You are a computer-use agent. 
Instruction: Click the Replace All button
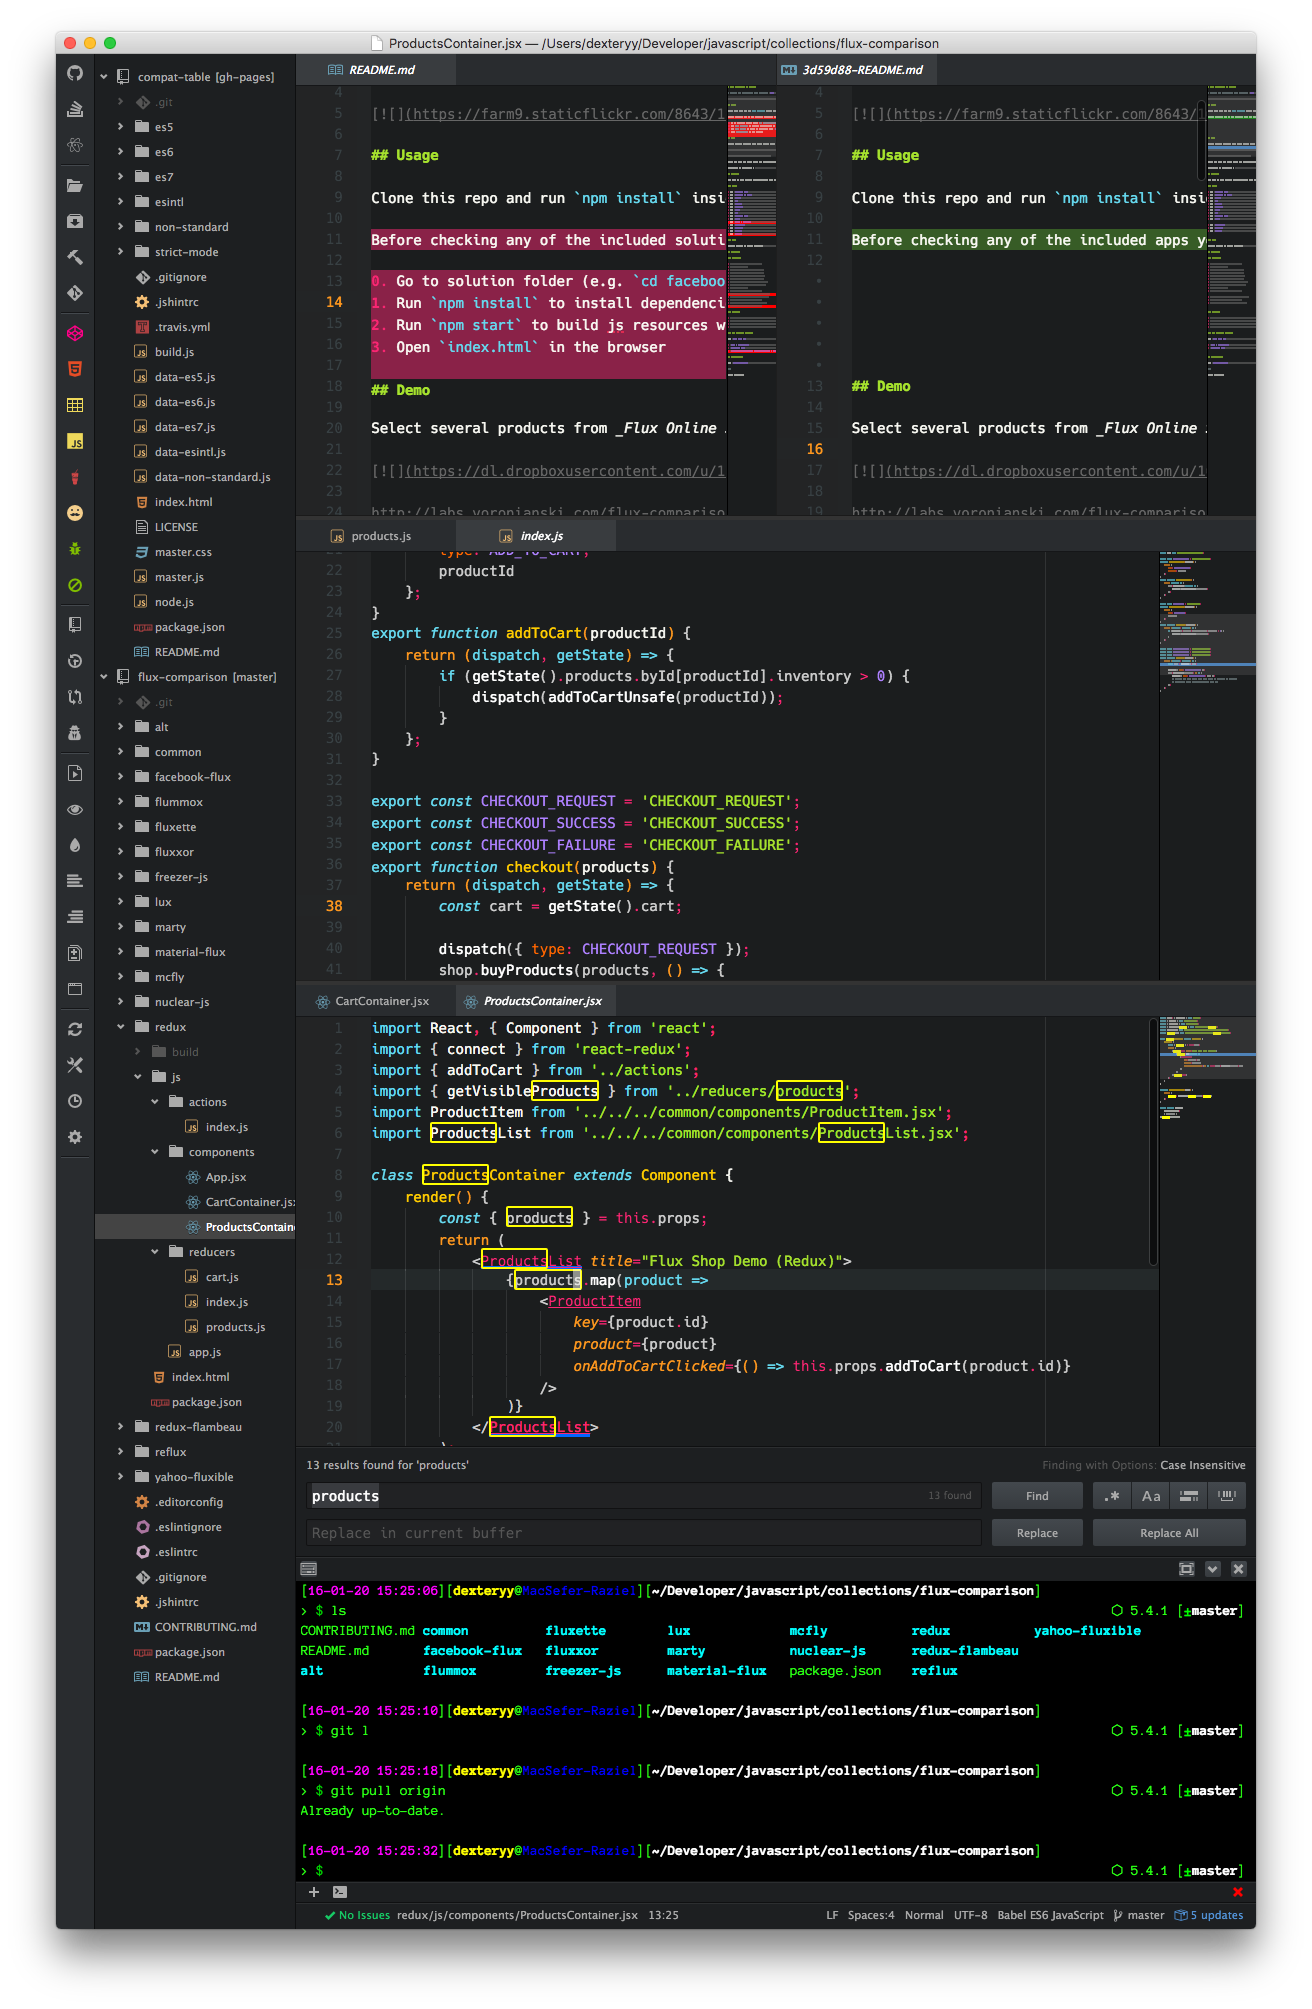coord(1169,1533)
